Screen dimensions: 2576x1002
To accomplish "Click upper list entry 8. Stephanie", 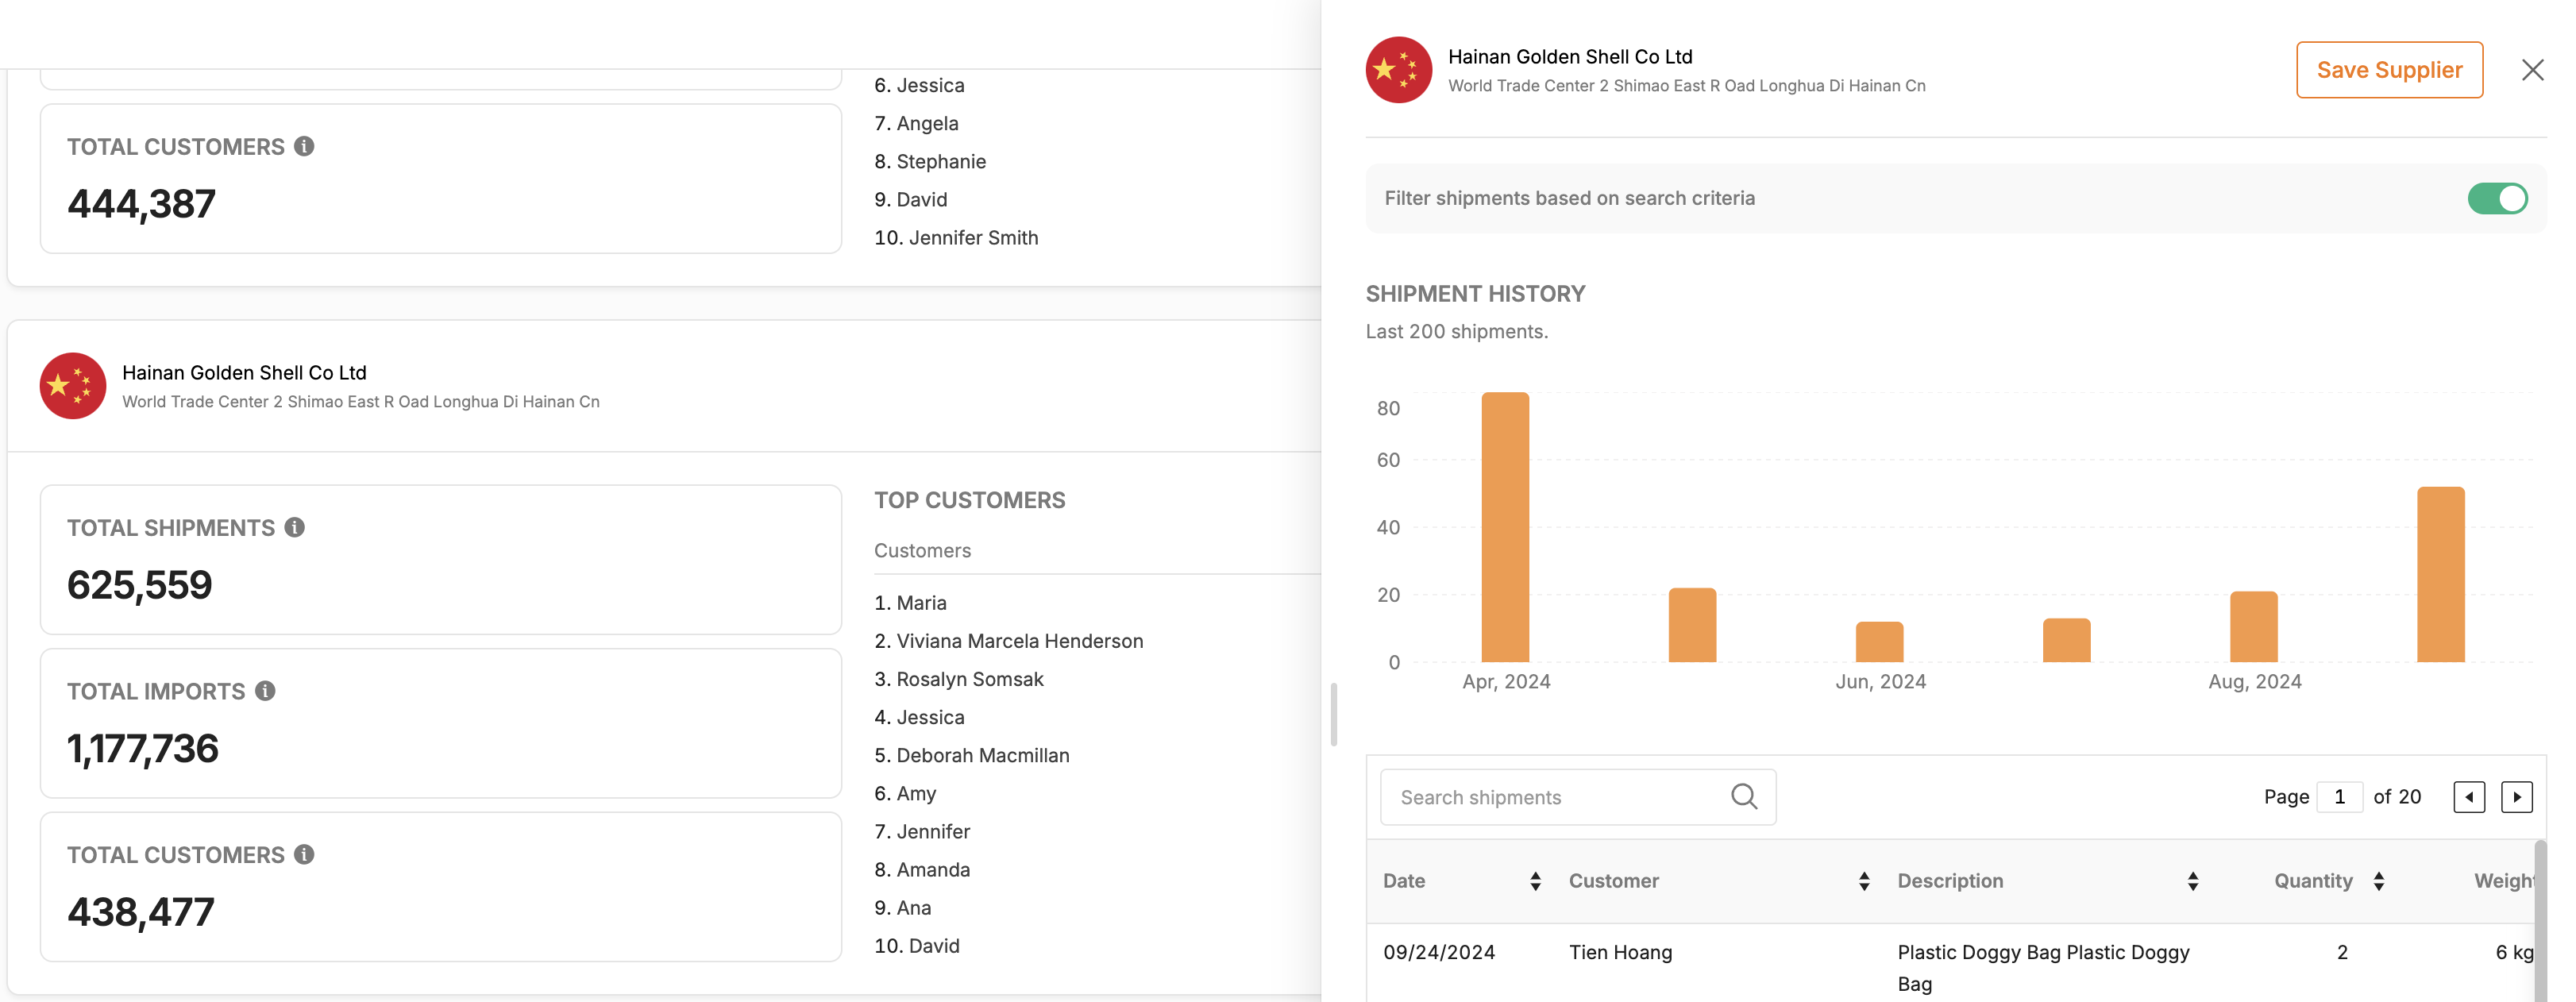I will [930, 161].
